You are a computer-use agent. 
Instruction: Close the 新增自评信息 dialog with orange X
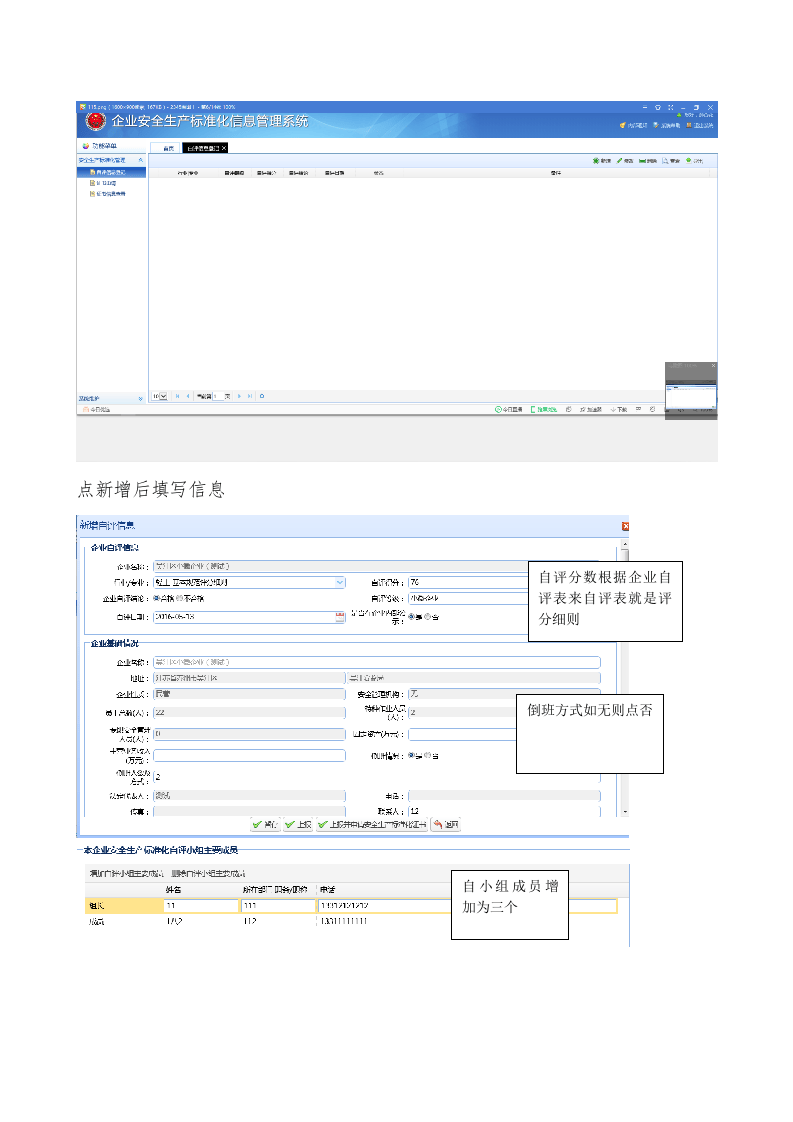point(625,526)
